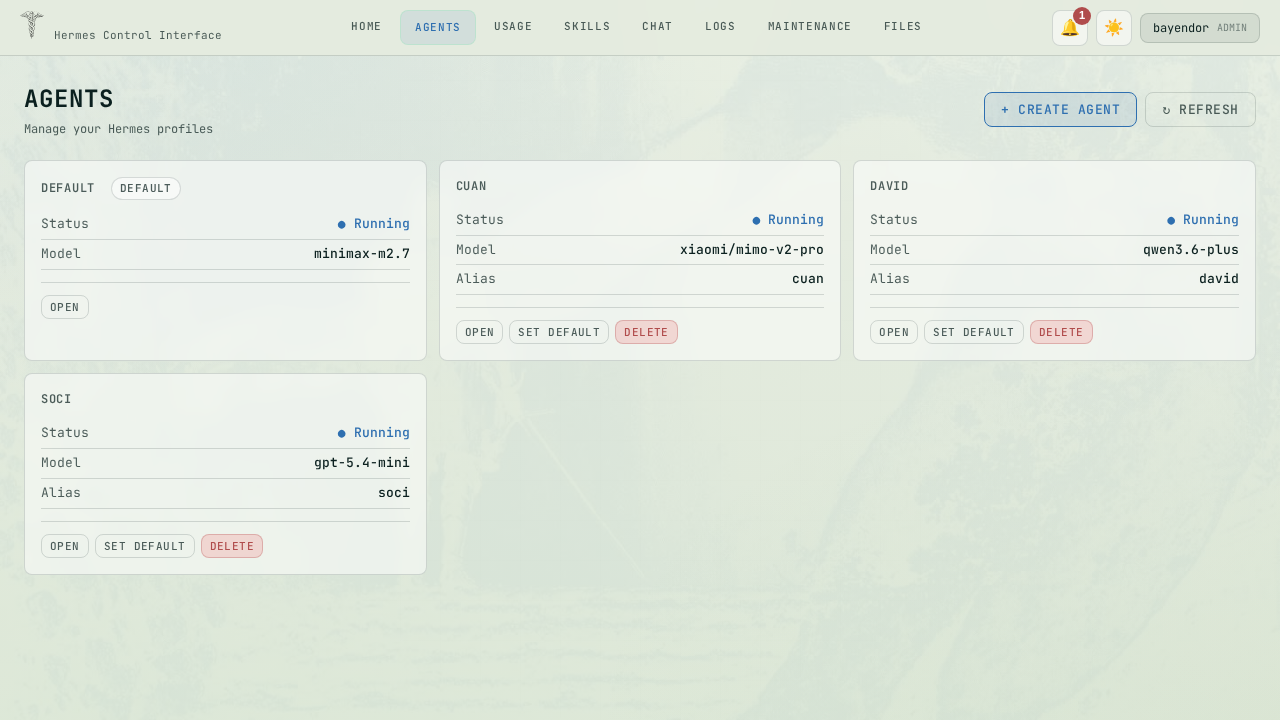Click the SOCI card title

point(56,399)
